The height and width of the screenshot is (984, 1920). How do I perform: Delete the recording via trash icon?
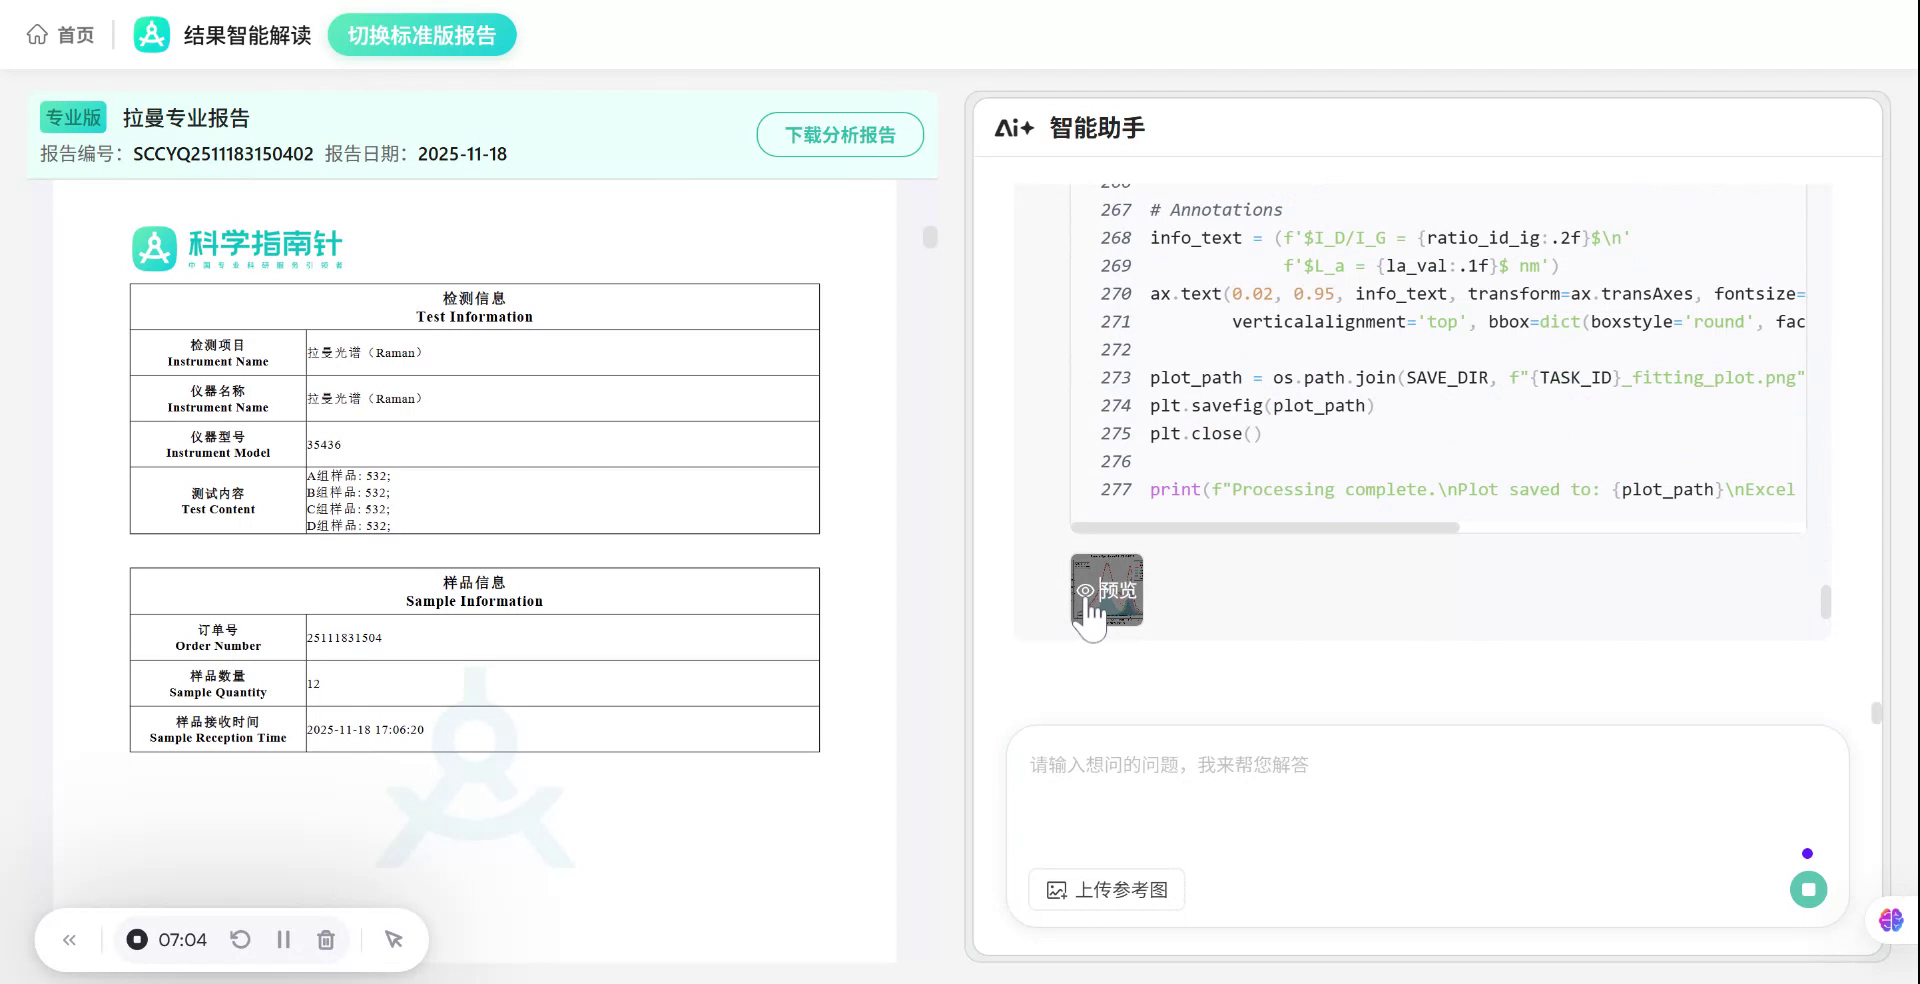tap(326, 939)
